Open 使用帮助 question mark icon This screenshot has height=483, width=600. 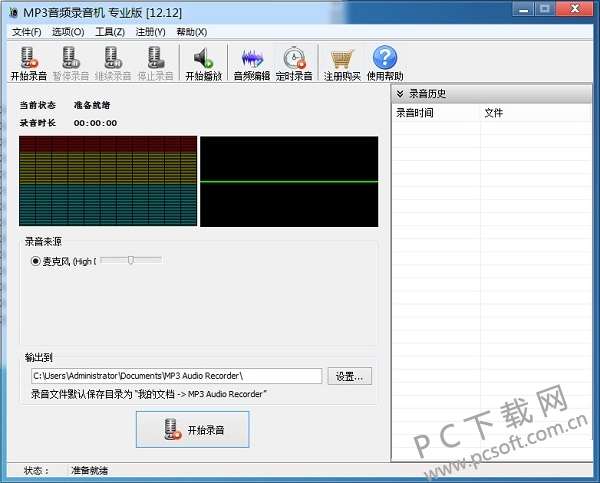point(385,57)
